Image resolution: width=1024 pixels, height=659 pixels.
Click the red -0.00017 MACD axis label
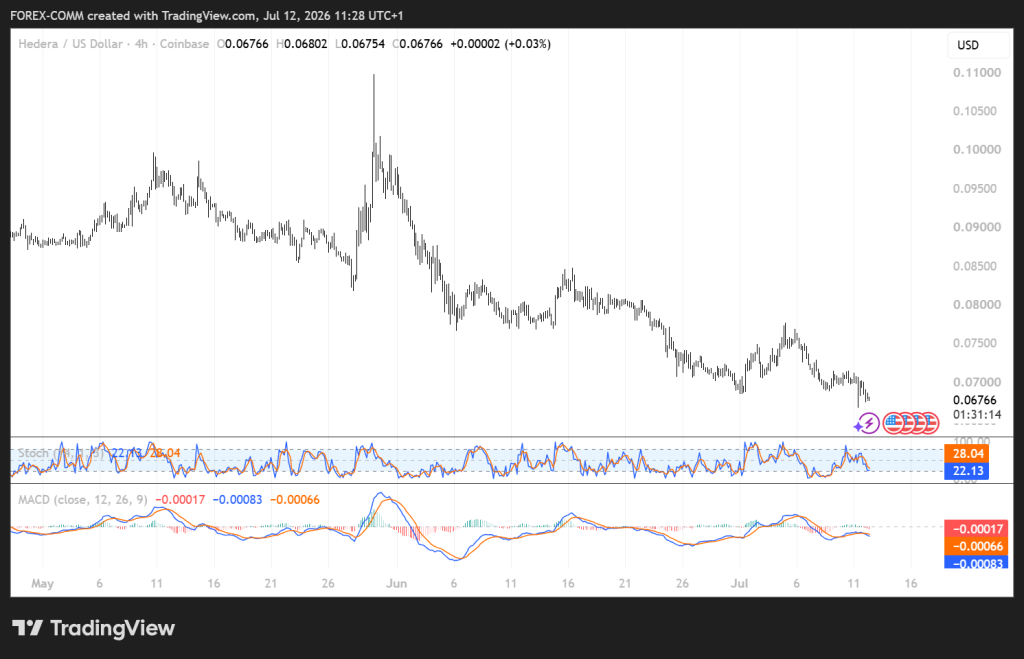click(x=976, y=529)
